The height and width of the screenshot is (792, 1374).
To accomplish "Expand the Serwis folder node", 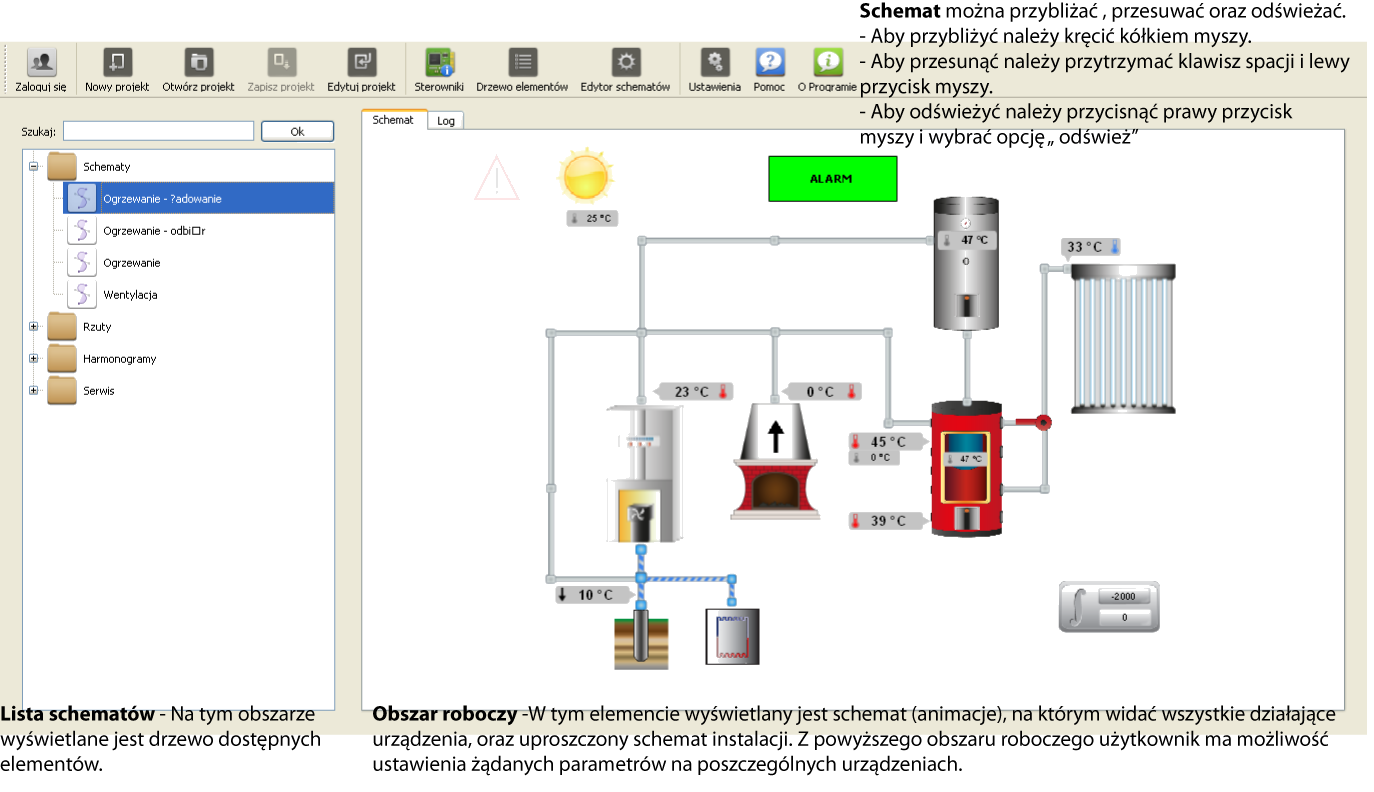I will (x=34, y=391).
